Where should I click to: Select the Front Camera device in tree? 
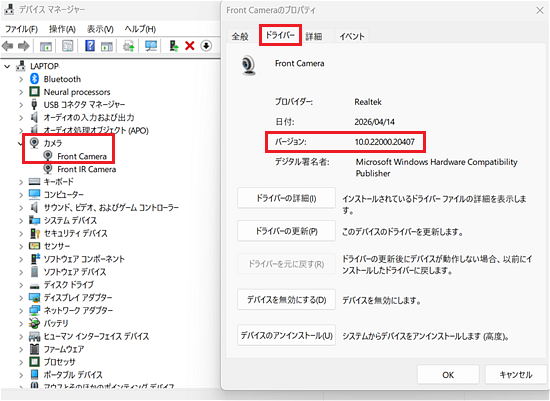82,156
